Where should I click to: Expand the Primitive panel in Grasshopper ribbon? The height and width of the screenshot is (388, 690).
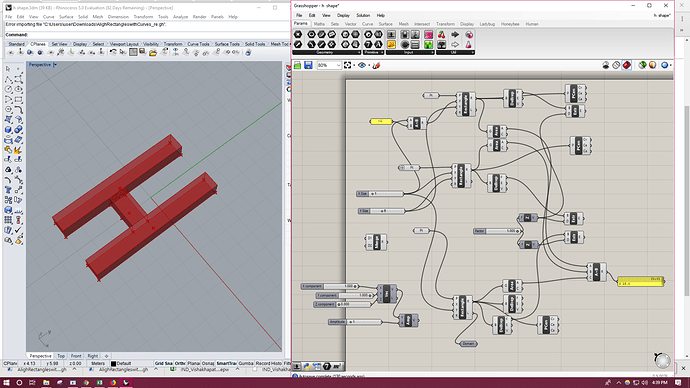tap(374, 52)
